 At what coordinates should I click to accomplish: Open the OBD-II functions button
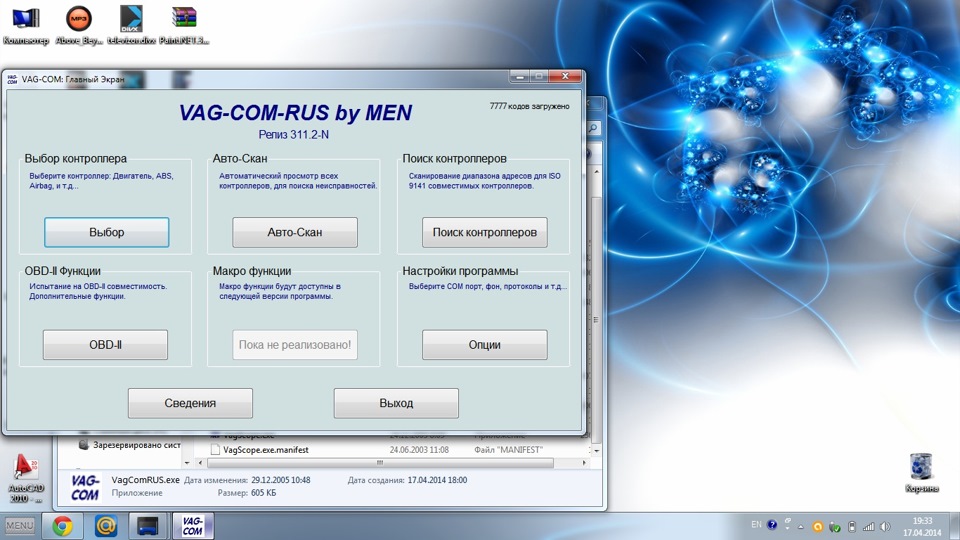pyautogui.click(x=105, y=345)
